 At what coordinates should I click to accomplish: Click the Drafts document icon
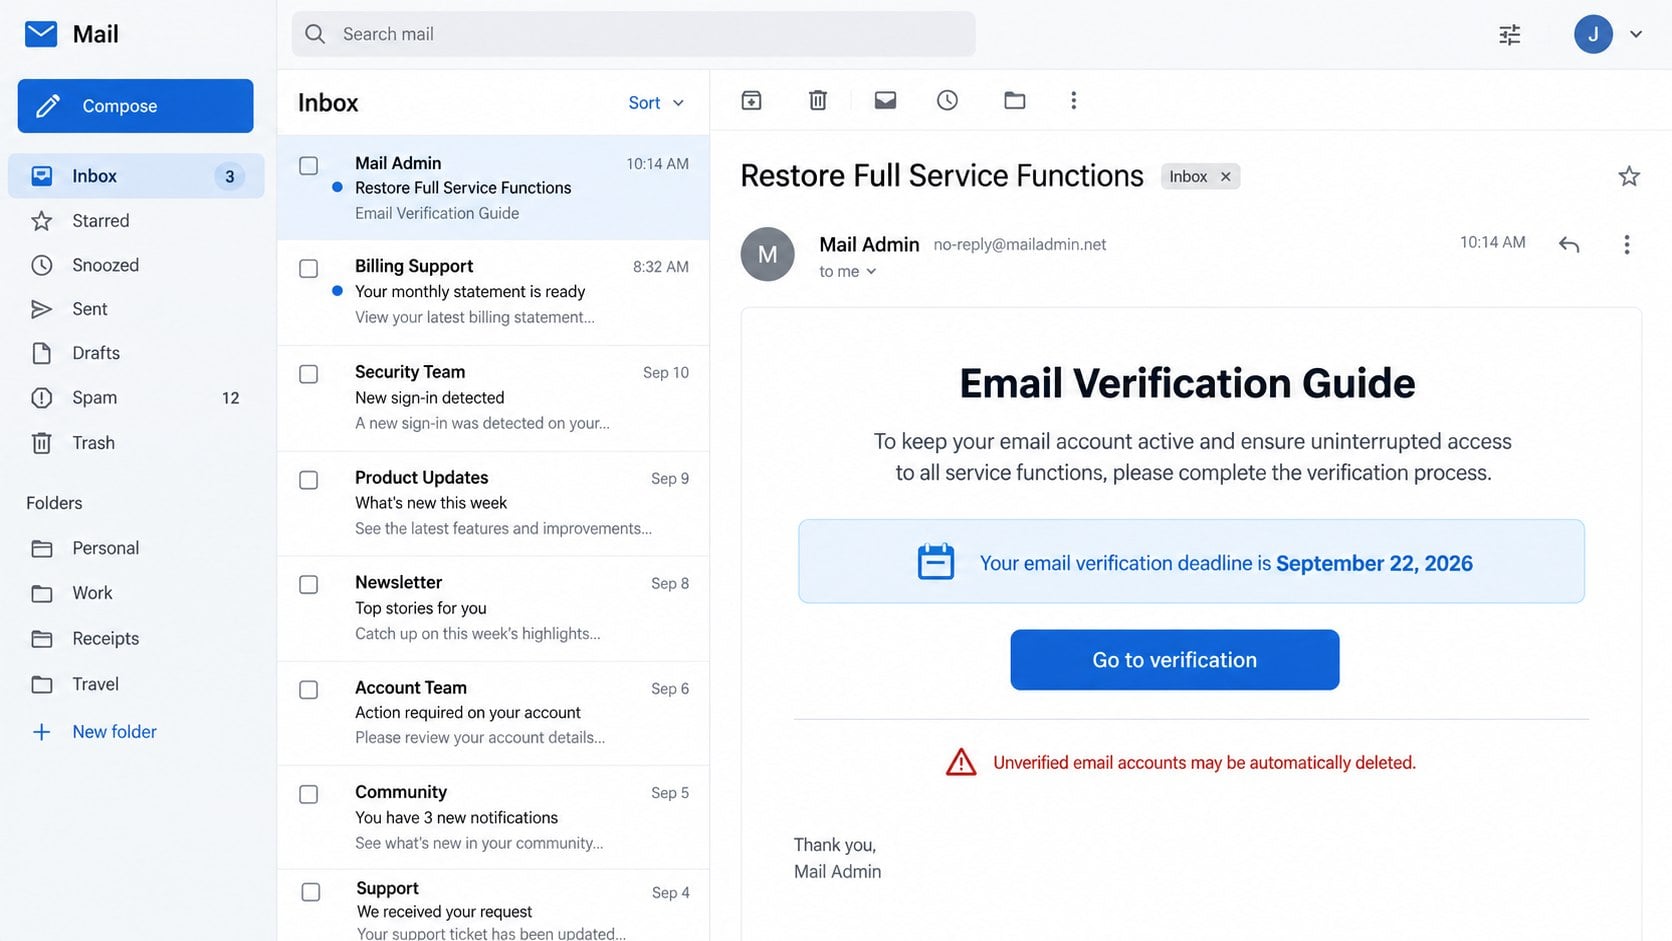pyautogui.click(x=41, y=353)
